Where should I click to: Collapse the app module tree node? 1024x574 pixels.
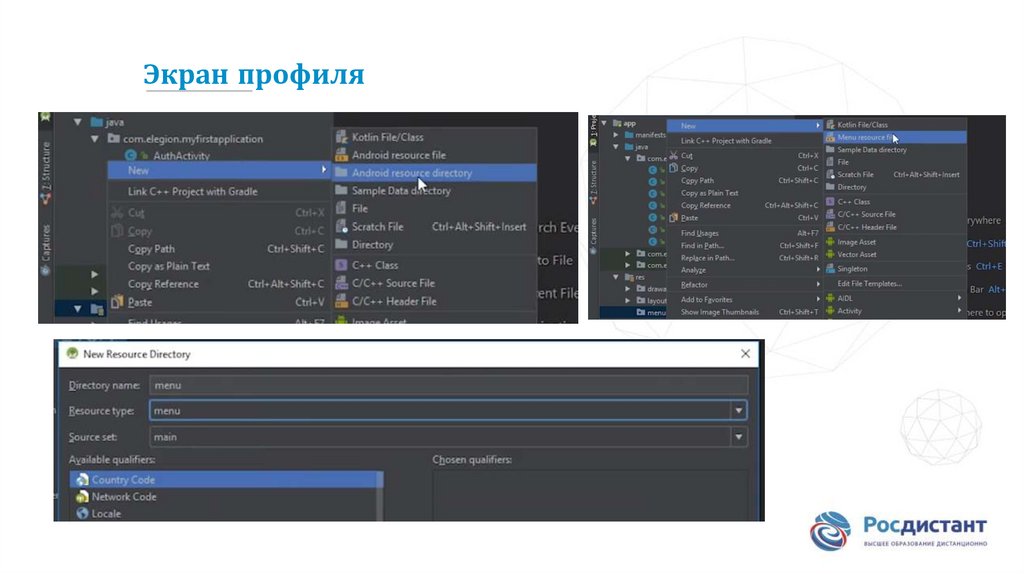pyautogui.click(x=604, y=123)
